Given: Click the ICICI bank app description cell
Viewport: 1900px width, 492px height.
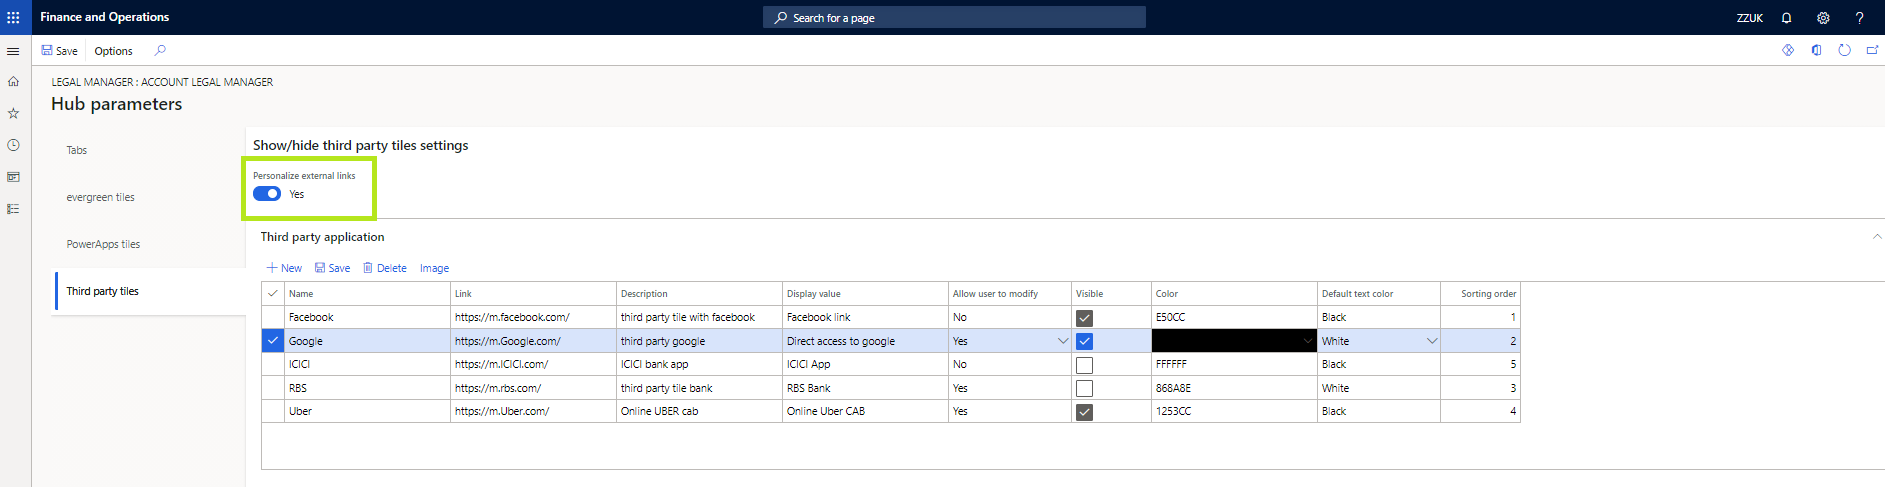Looking at the screenshot, I should tap(699, 364).
